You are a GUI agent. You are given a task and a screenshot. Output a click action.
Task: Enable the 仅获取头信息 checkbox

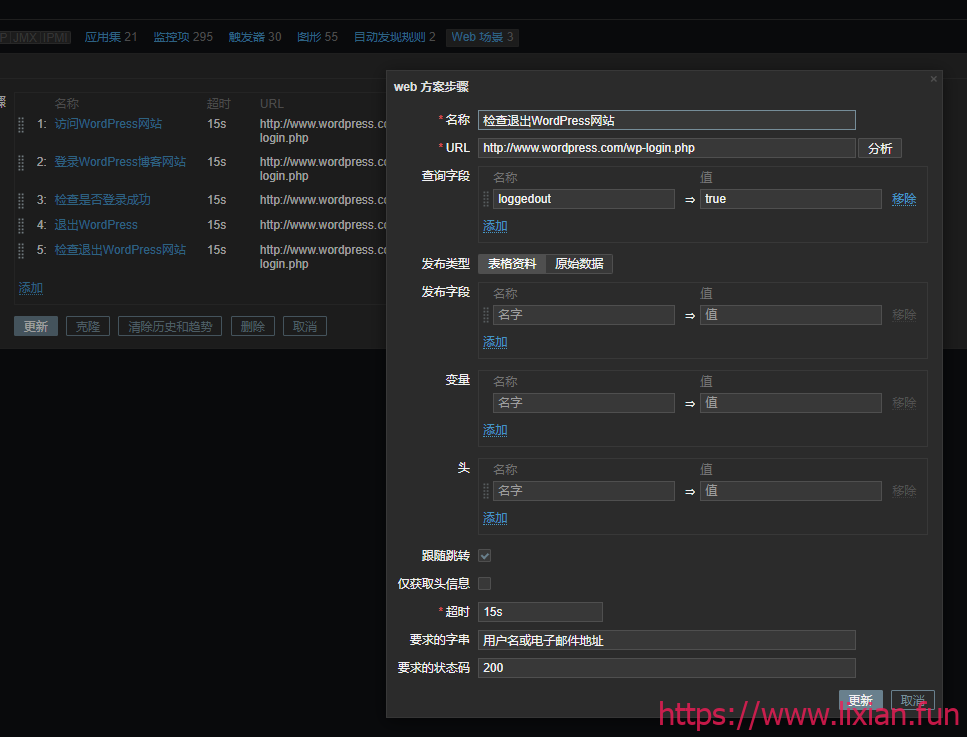[485, 583]
